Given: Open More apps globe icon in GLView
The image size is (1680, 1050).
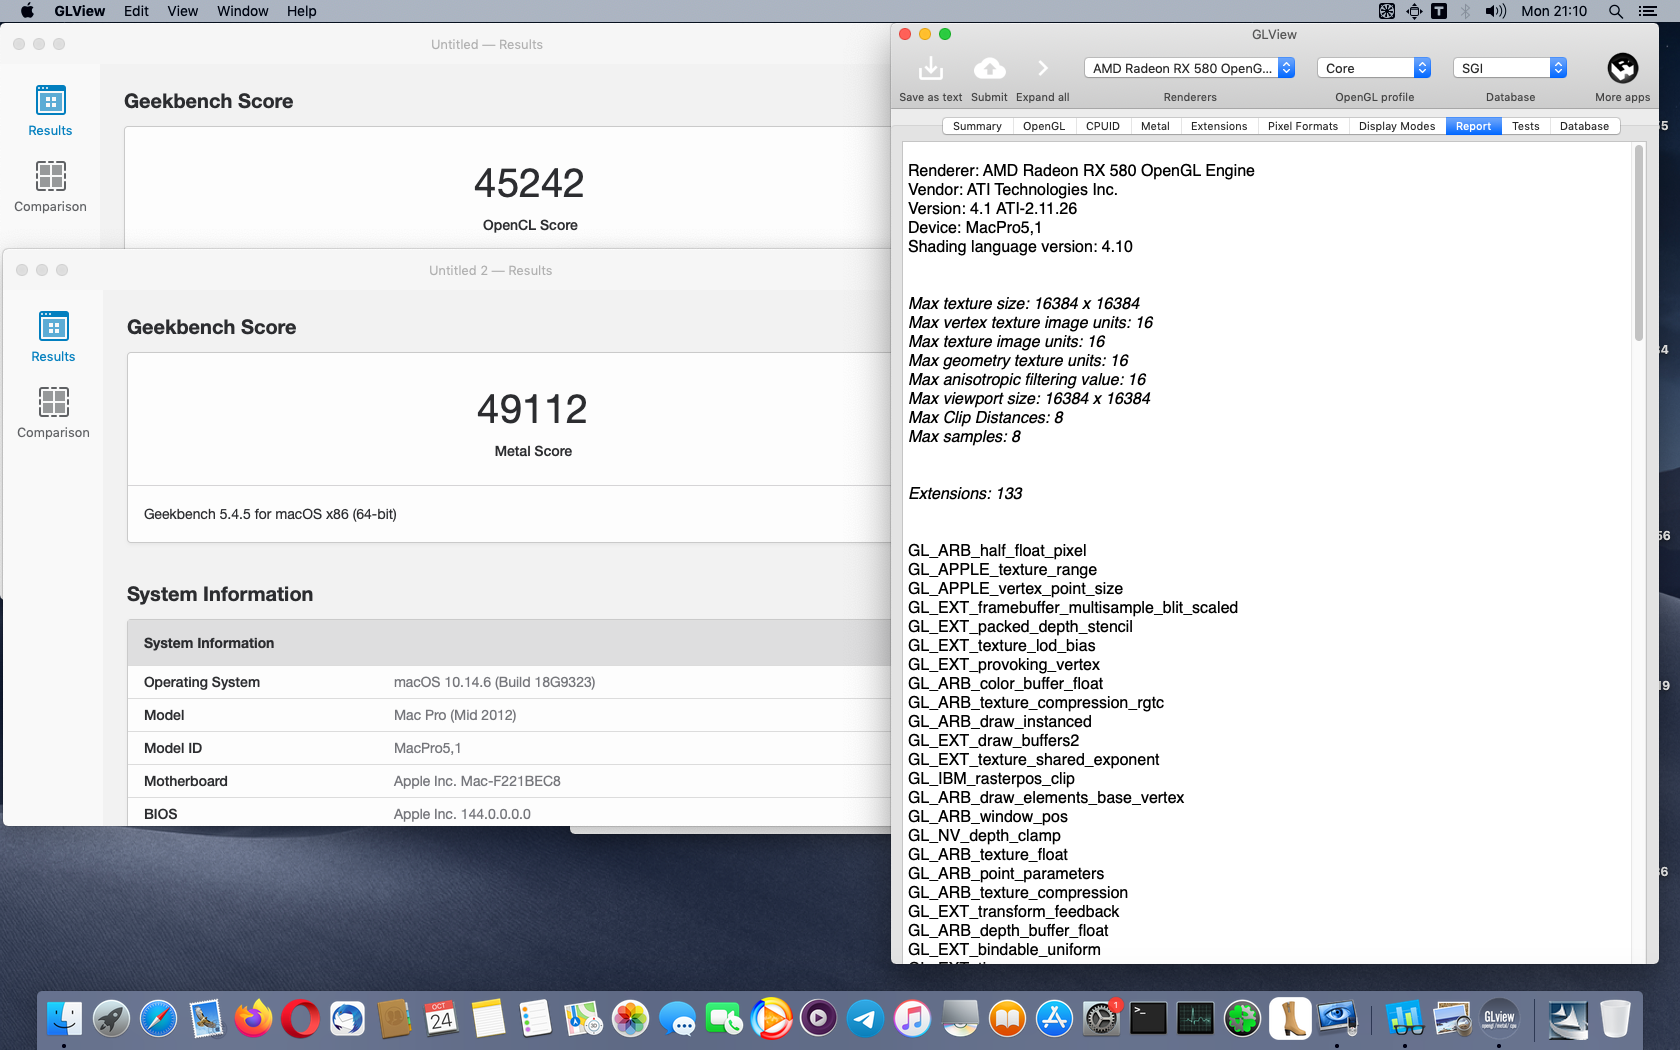Looking at the screenshot, I should [1622, 68].
